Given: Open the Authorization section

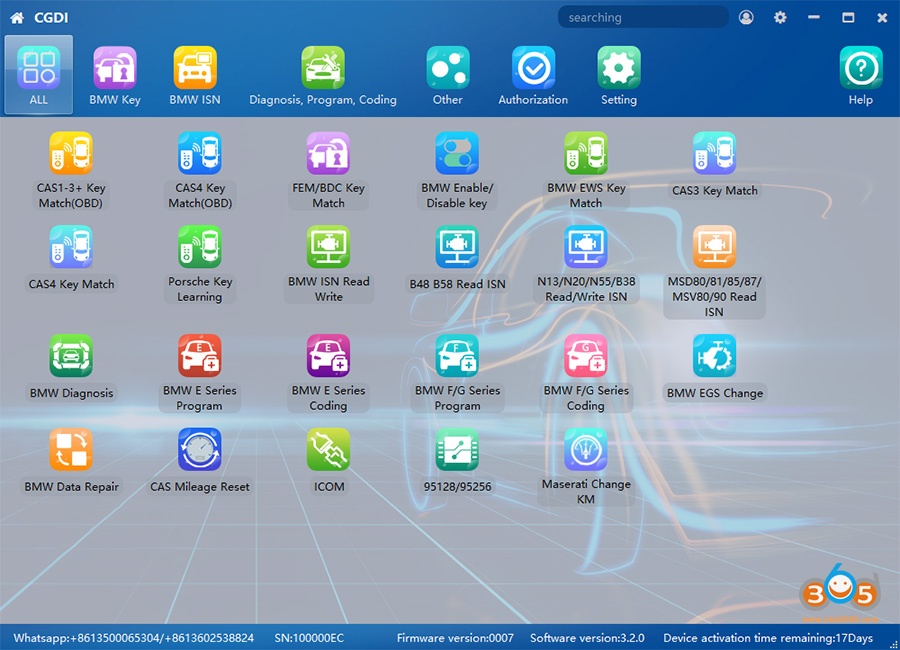Looking at the screenshot, I should 533,75.
